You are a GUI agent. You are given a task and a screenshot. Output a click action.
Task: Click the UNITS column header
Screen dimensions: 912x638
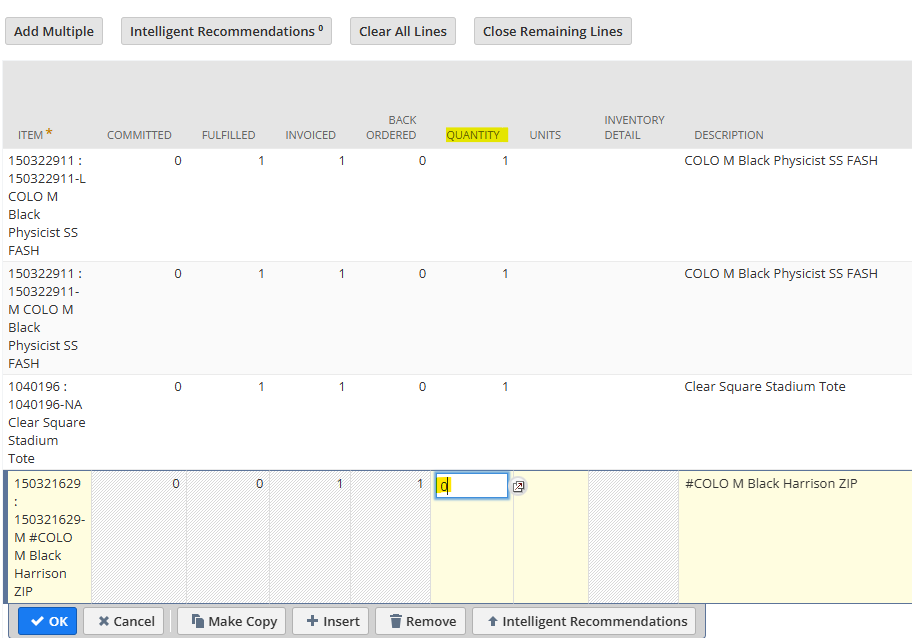tap(545, 135)
